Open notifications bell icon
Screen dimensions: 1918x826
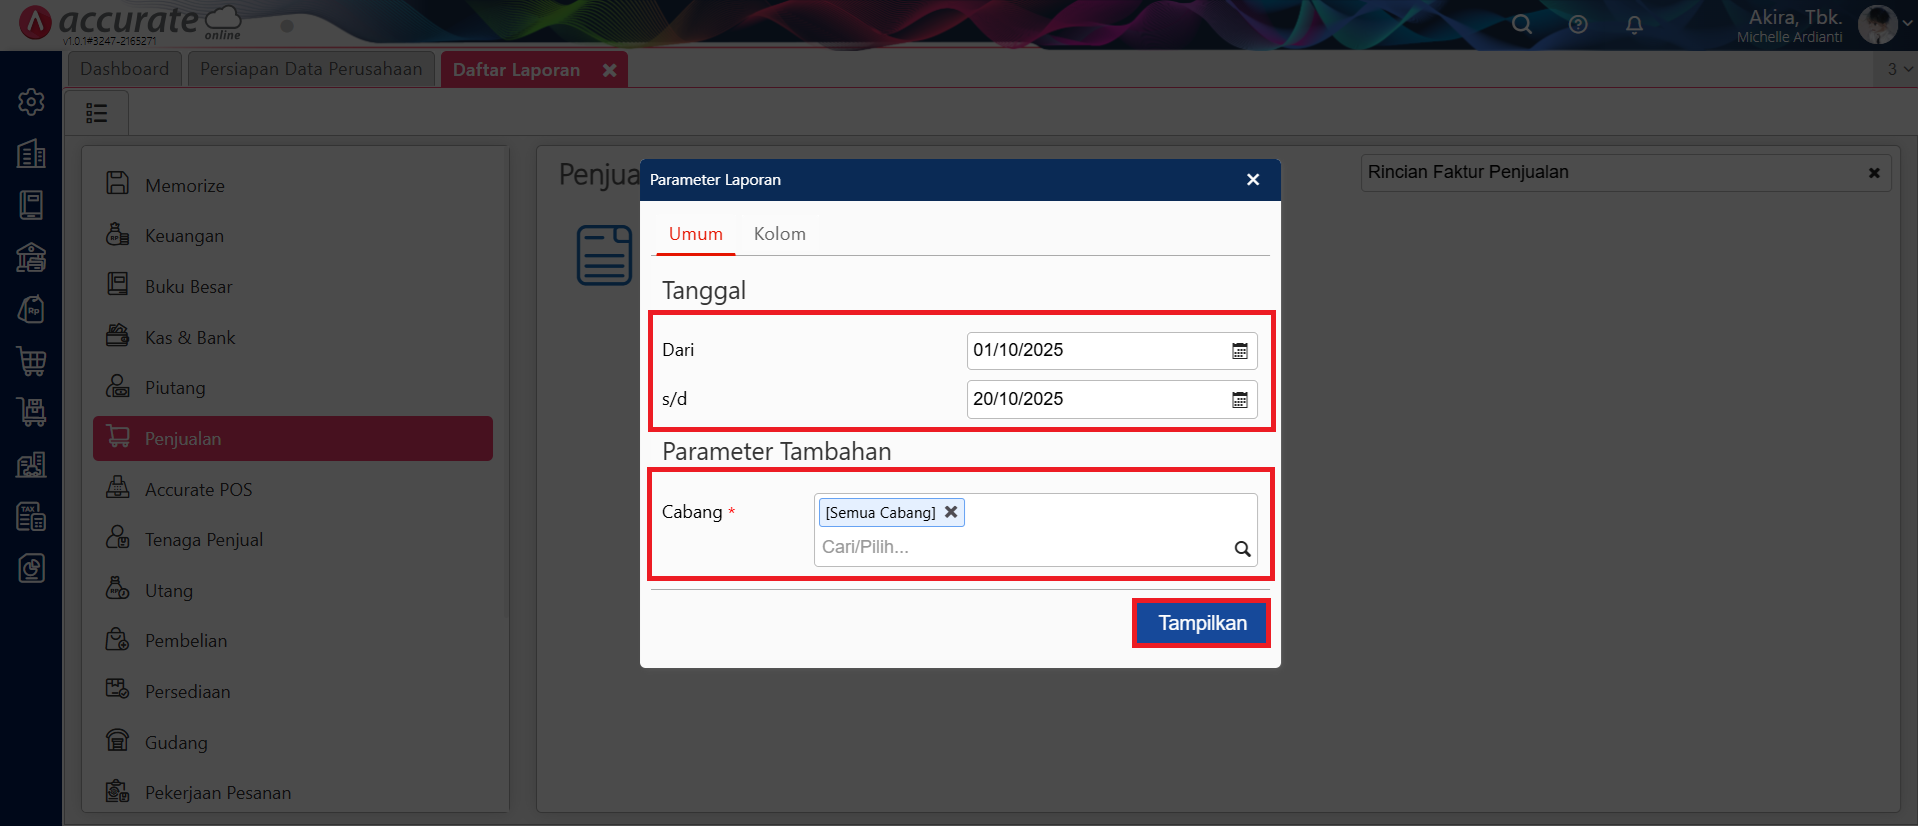click(1634, 25)
